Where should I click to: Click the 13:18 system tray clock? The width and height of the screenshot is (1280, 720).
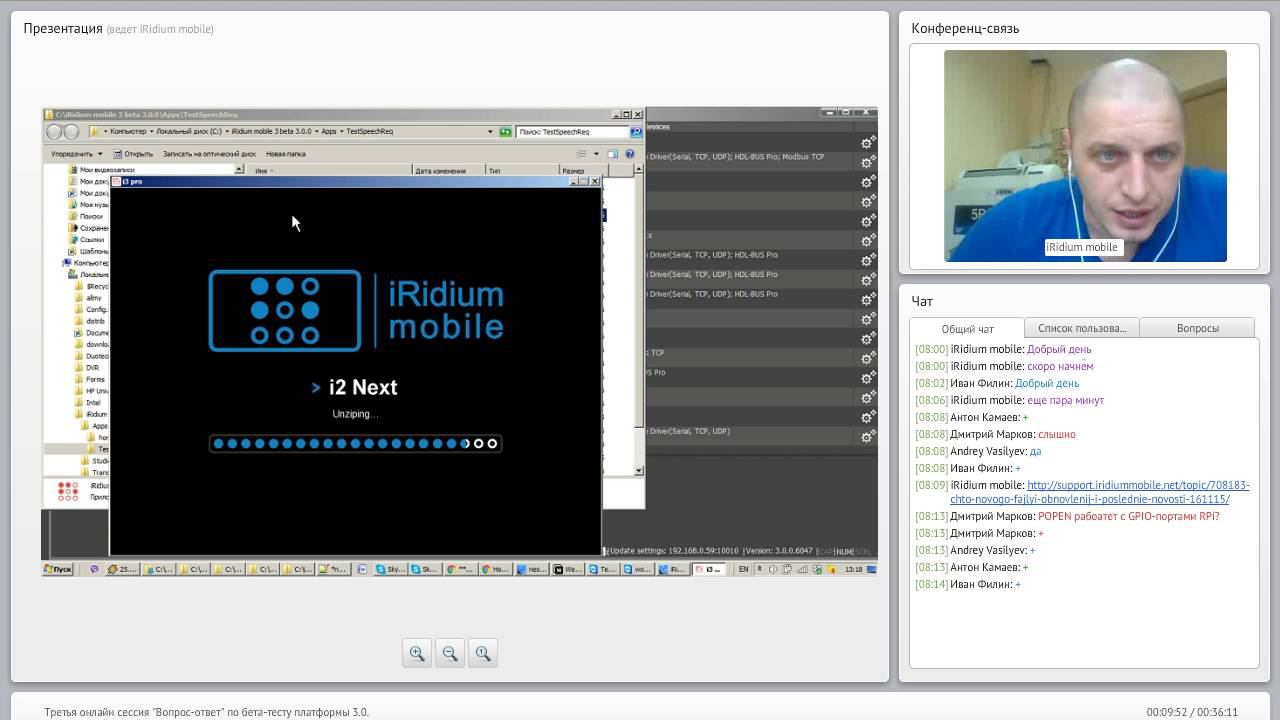(x=853, y=569)
